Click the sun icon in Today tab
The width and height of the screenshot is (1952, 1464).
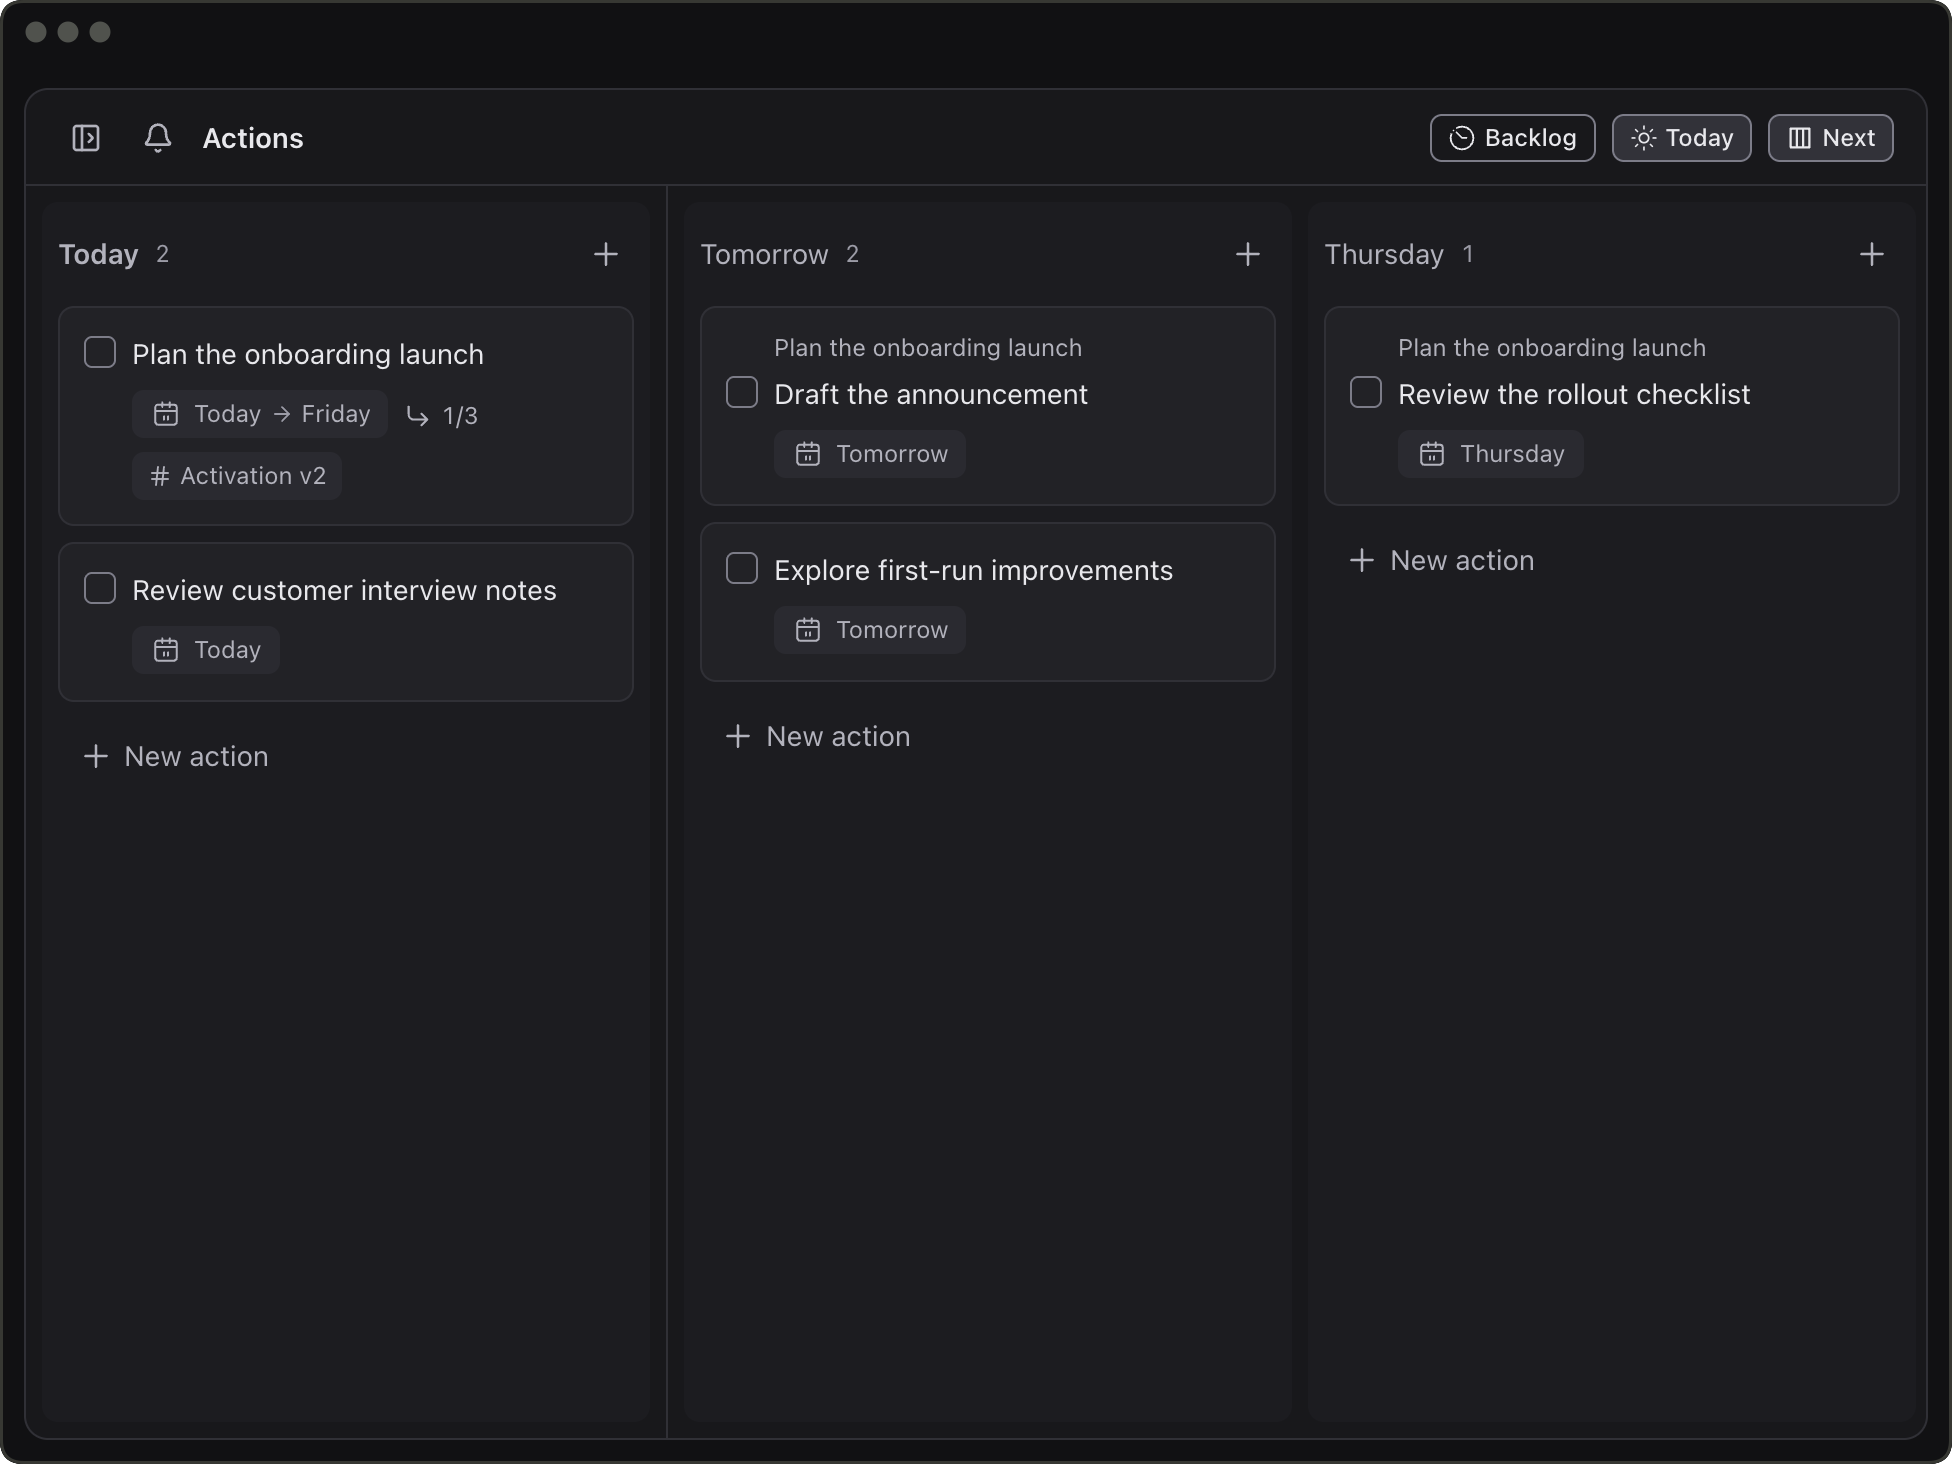pyautogui.click(x=1643, y=138)
